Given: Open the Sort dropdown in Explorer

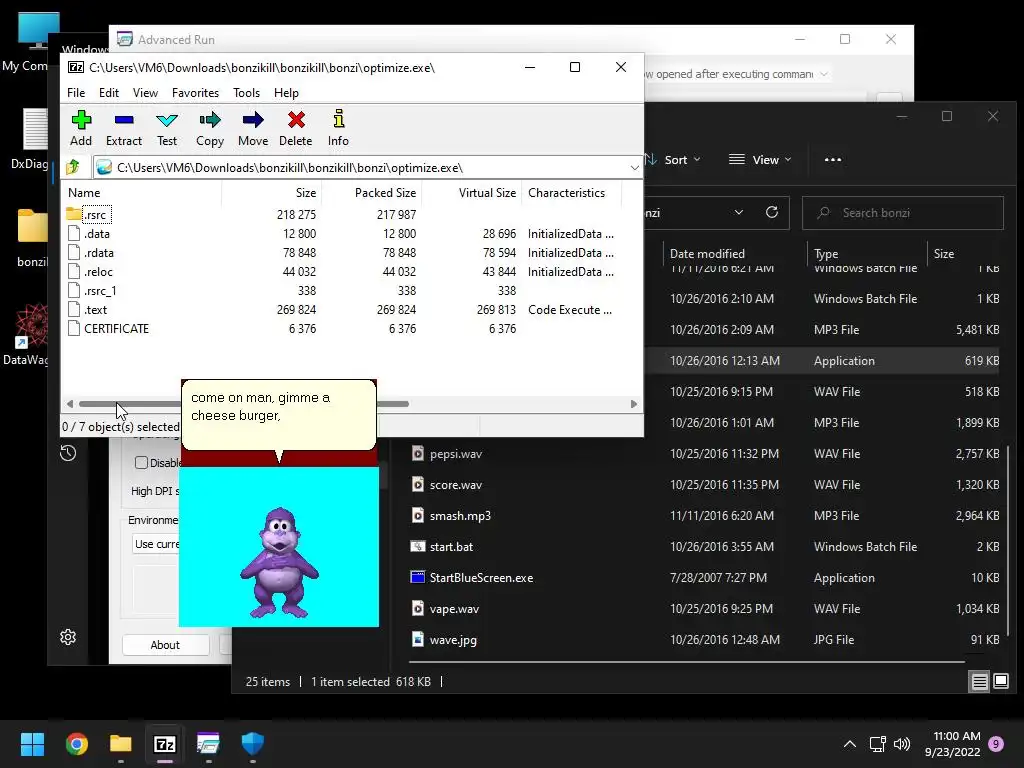Looking at the screenshot, I should click(673, 160).
